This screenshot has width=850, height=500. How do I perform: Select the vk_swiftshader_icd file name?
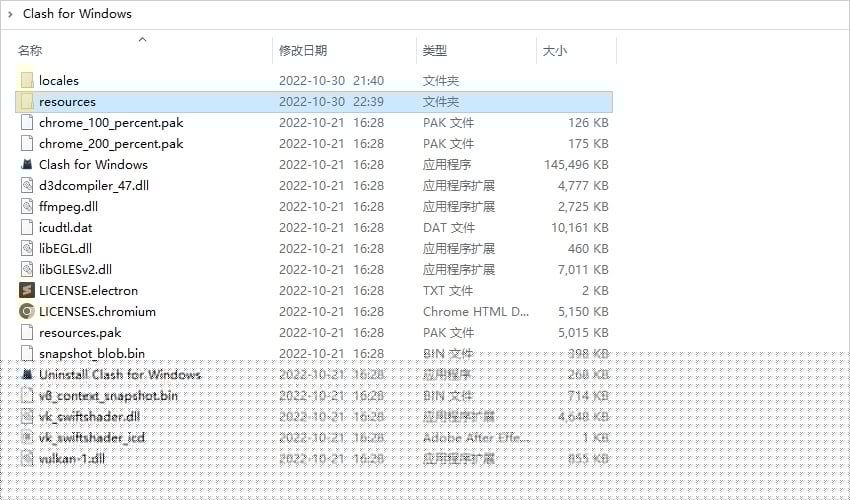click(x=92, y=438)
